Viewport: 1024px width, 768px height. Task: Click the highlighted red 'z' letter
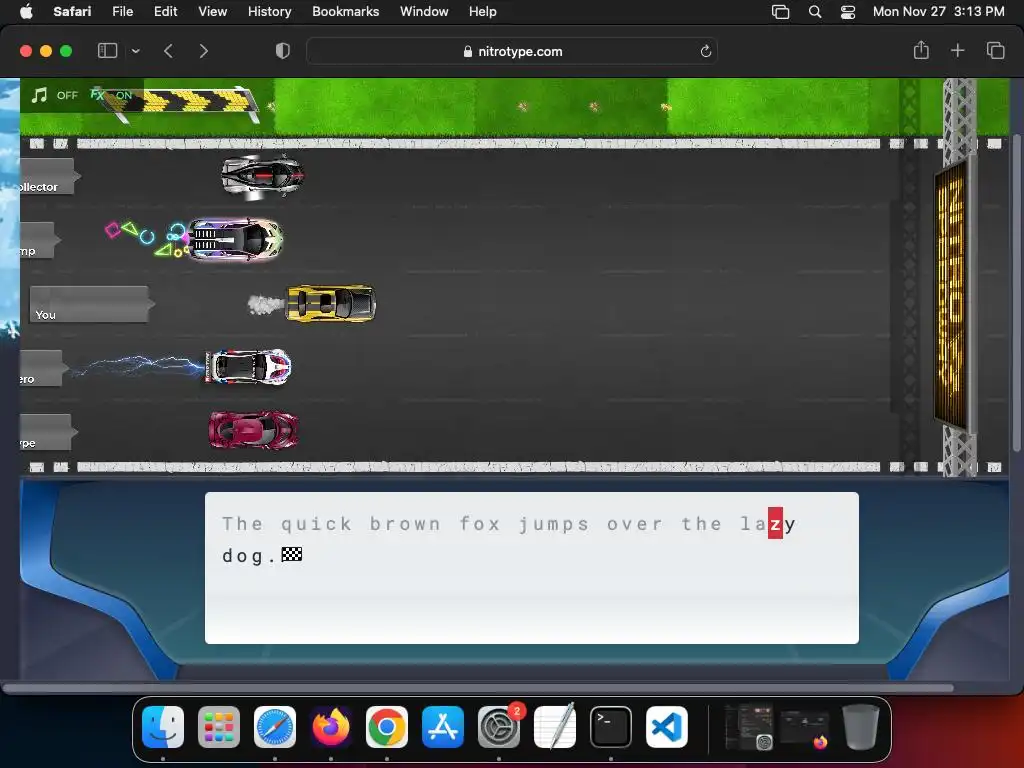pos(775,523)
